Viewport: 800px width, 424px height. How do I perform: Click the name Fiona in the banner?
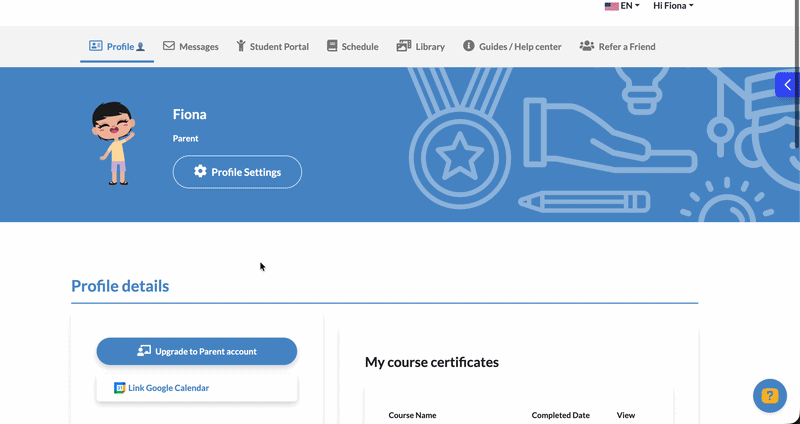coord(189,114)
